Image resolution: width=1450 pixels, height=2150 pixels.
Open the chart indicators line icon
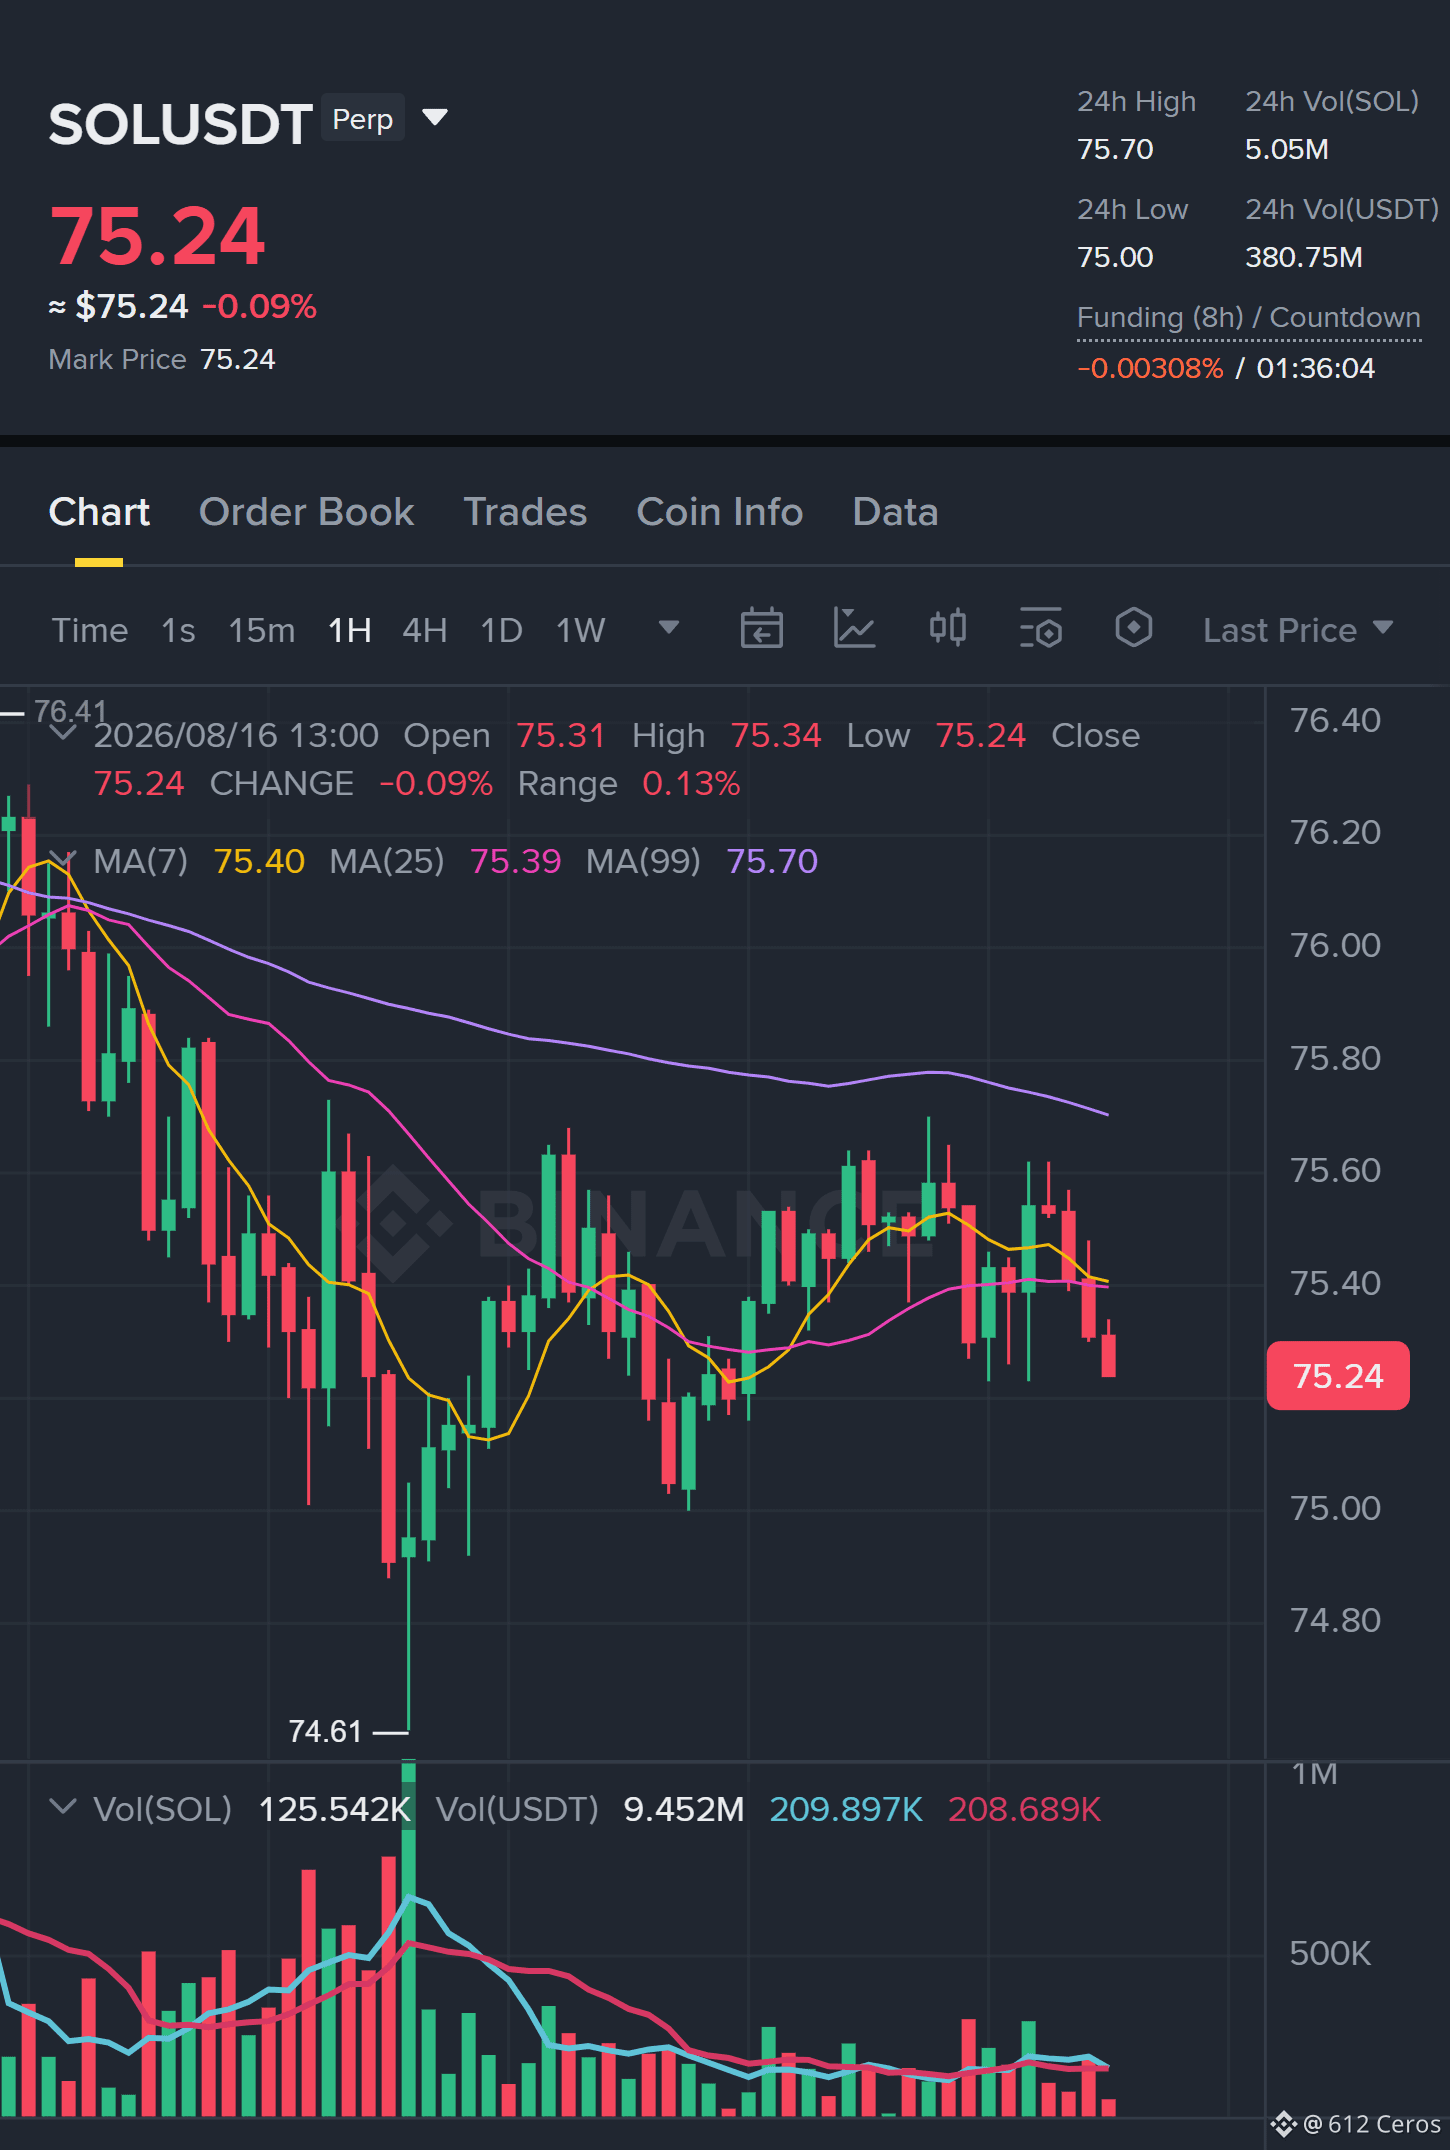[854, 629]
